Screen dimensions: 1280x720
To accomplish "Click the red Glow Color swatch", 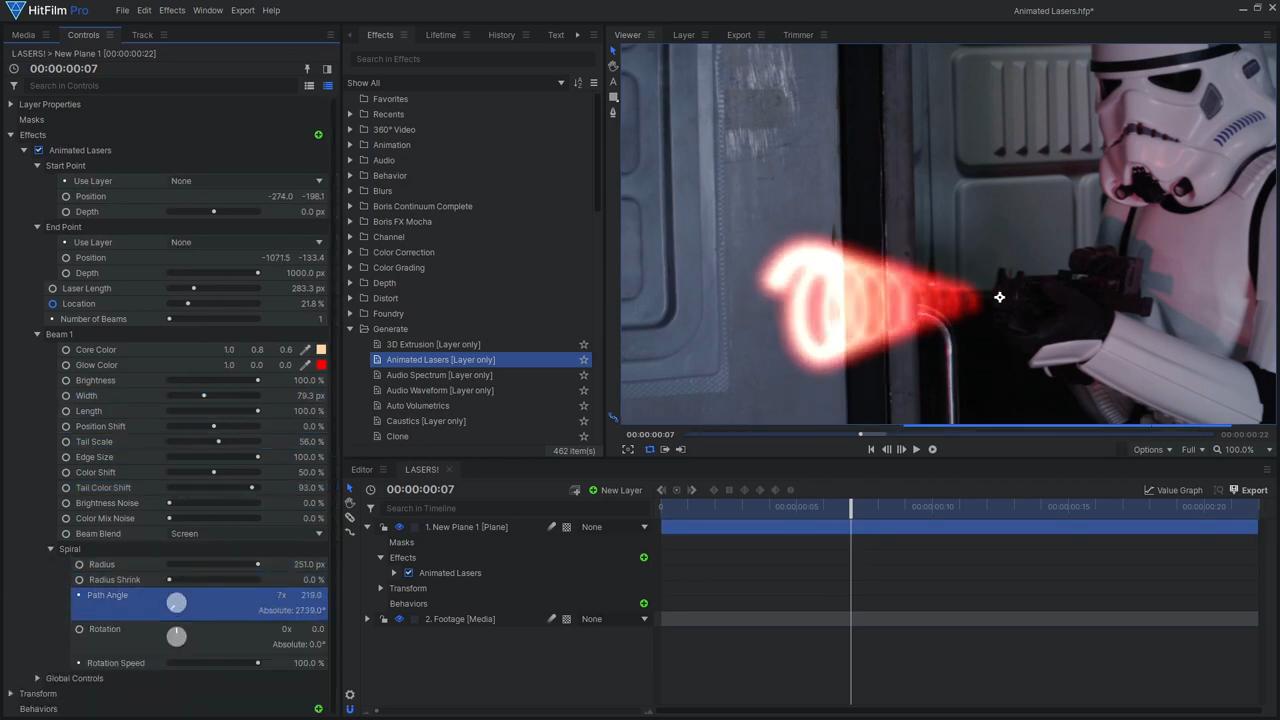I will (x=321, y=365).
